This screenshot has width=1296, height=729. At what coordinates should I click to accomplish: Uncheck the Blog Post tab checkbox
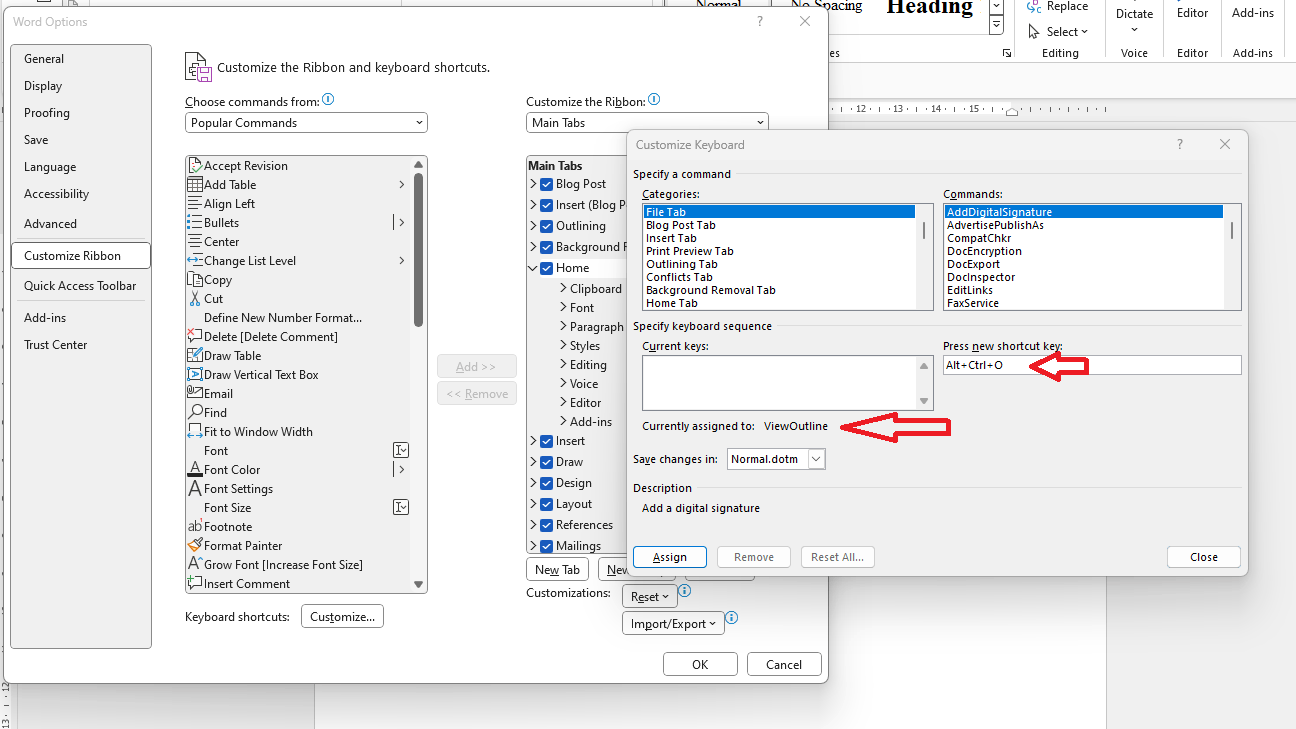[x=546, y=184]
